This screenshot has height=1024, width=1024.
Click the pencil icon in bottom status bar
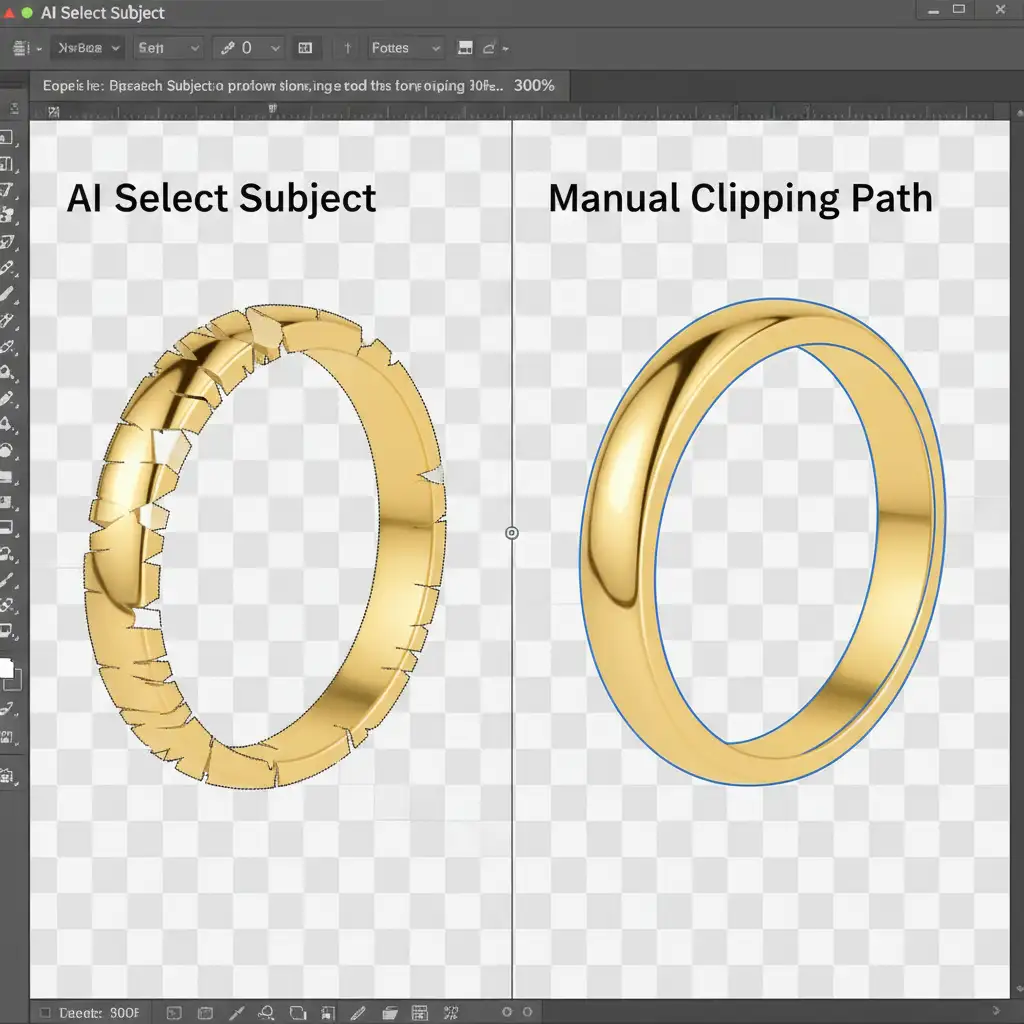pos(359,1013)
